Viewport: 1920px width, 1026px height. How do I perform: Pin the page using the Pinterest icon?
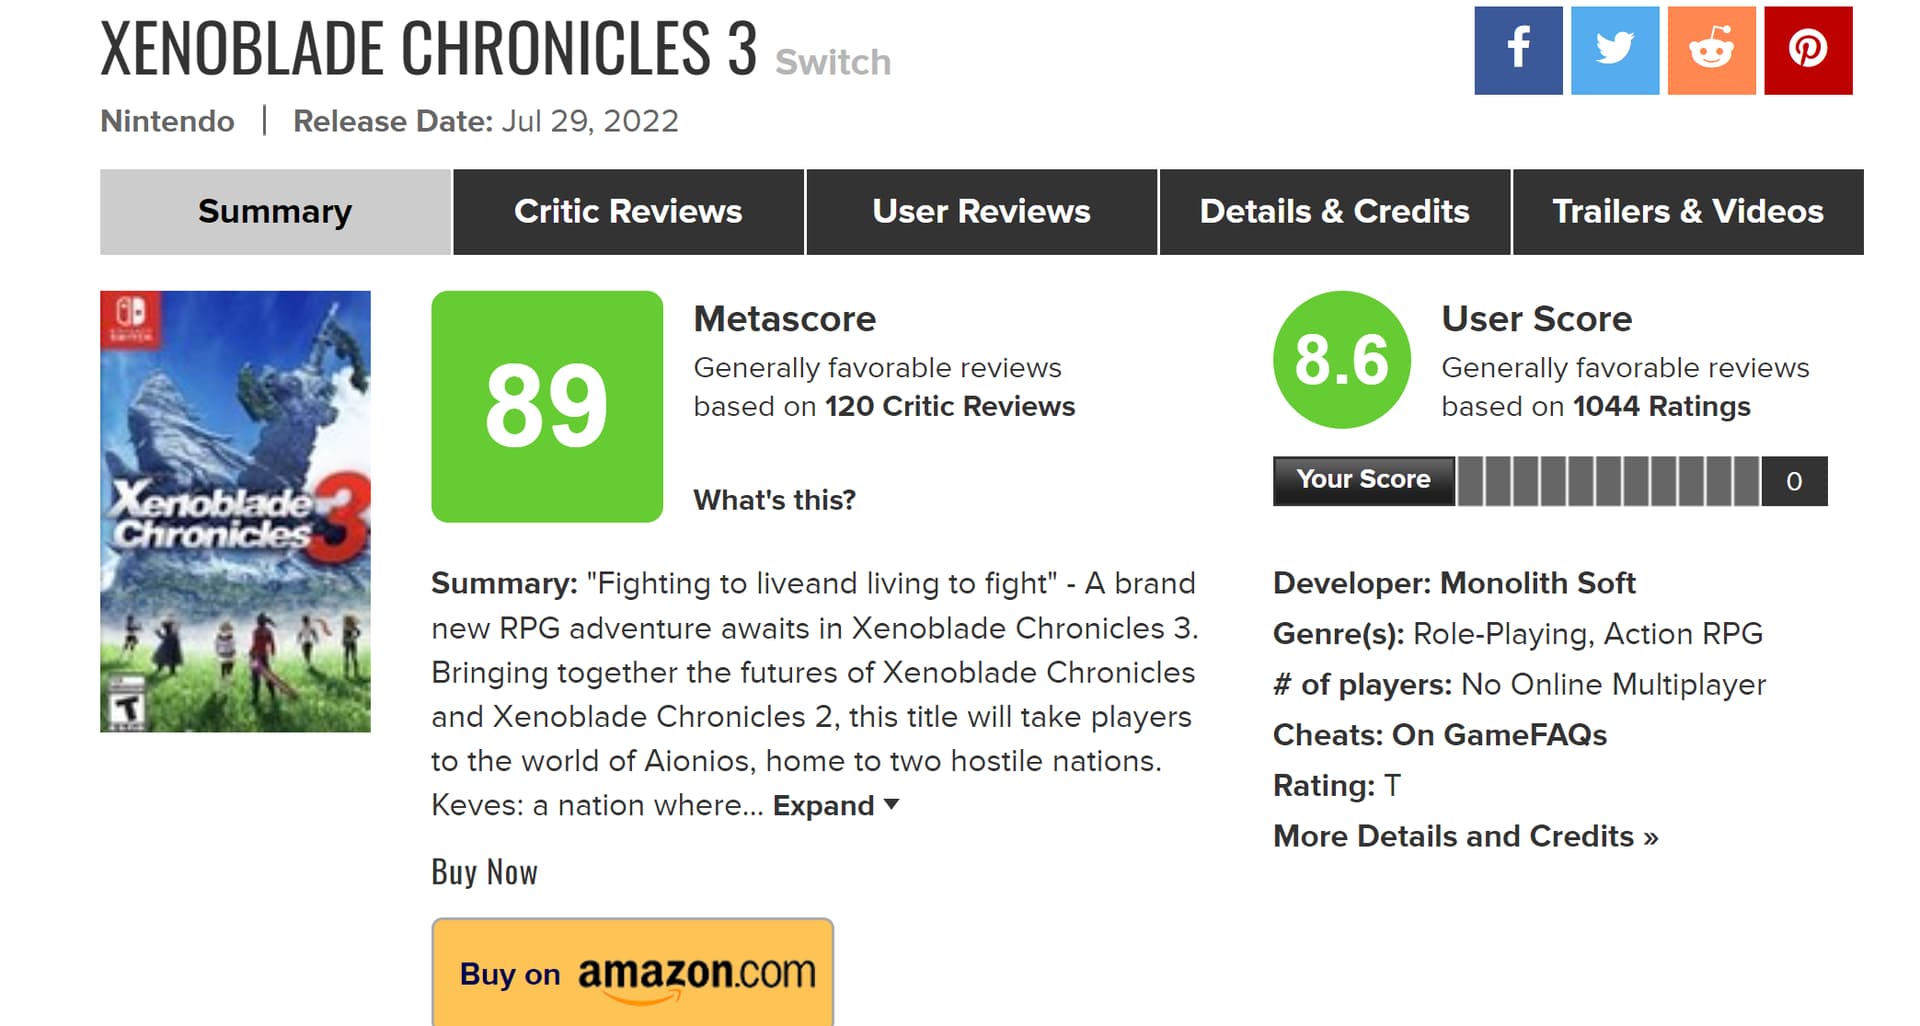(x=1808, y=50)
